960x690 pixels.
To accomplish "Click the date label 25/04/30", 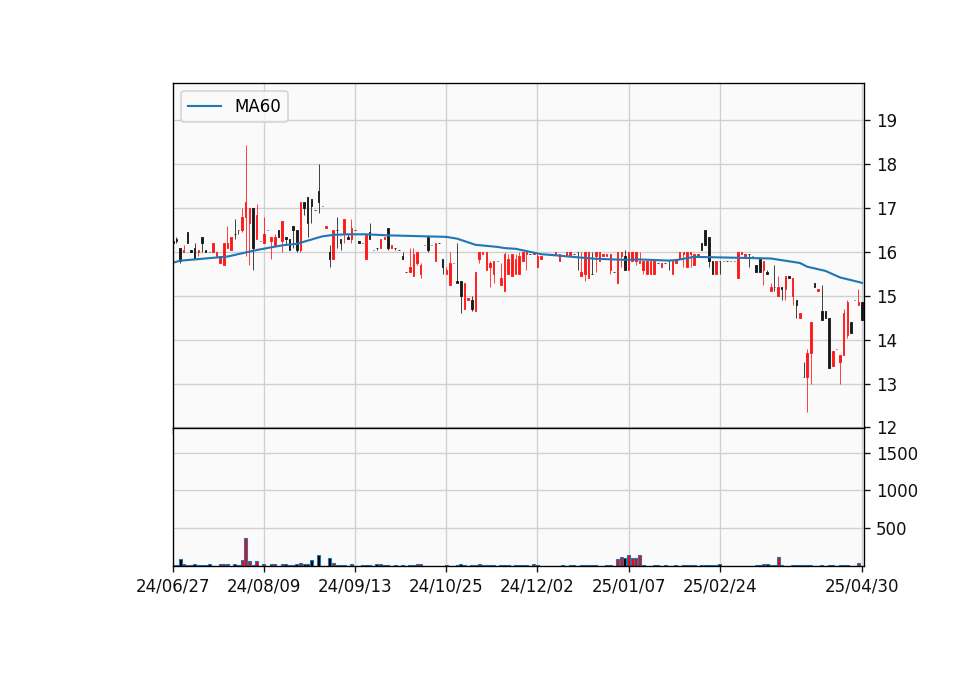I will tap(862, 586).
